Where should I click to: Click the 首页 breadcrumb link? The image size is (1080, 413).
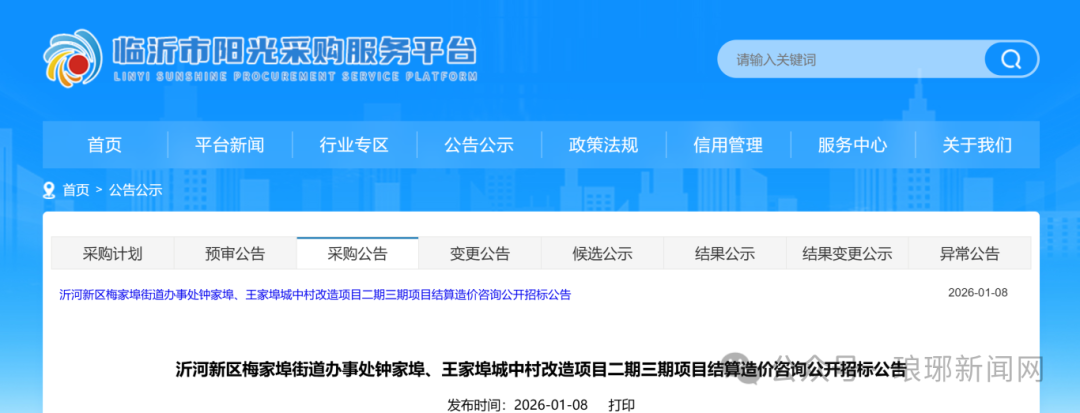[76, 190]
